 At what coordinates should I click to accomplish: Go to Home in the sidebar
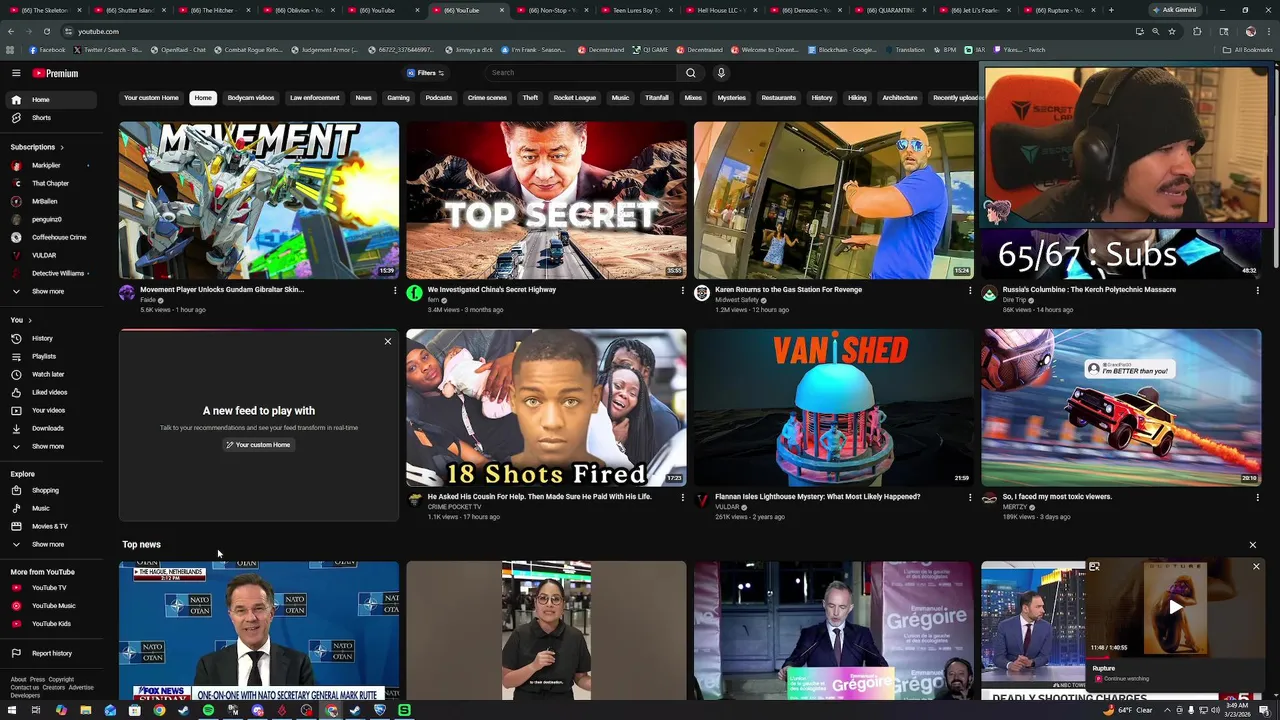[x=53, y=100]
